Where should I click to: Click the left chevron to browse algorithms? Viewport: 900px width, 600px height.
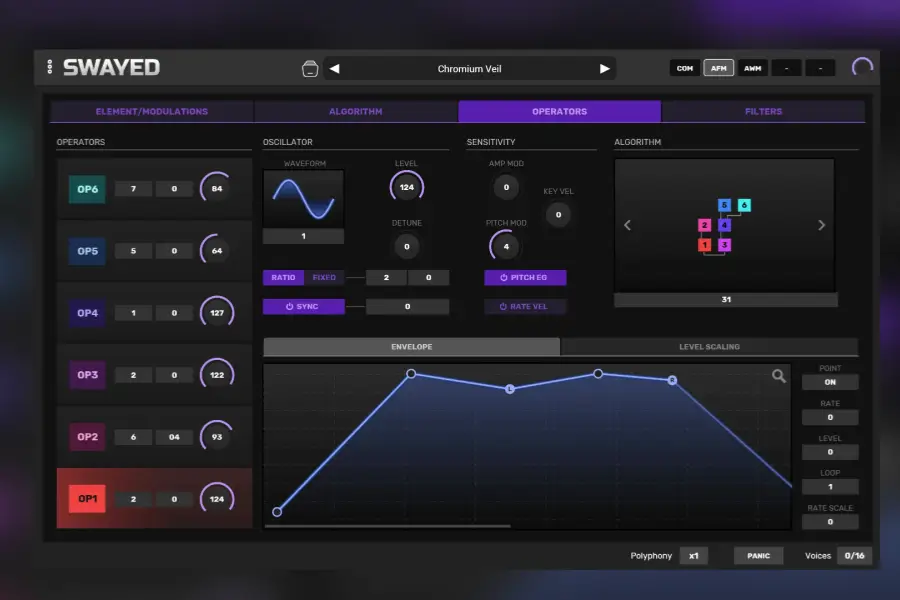point(627,225)
